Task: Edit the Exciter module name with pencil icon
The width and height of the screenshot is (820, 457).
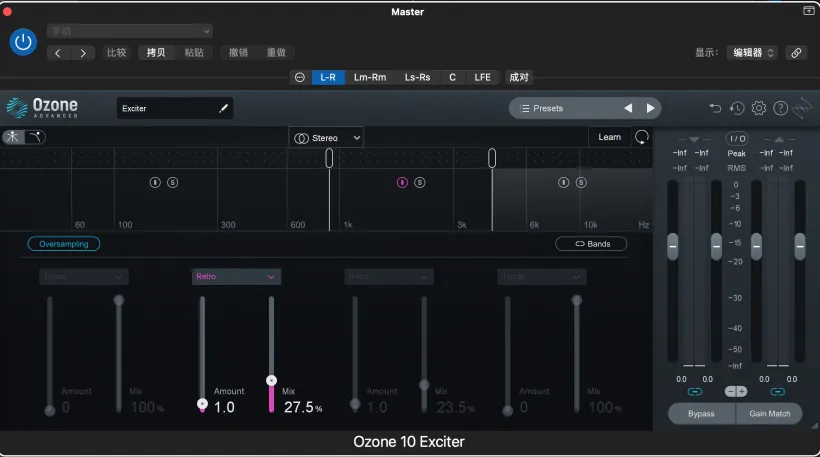Action: [x=223, y=108]
